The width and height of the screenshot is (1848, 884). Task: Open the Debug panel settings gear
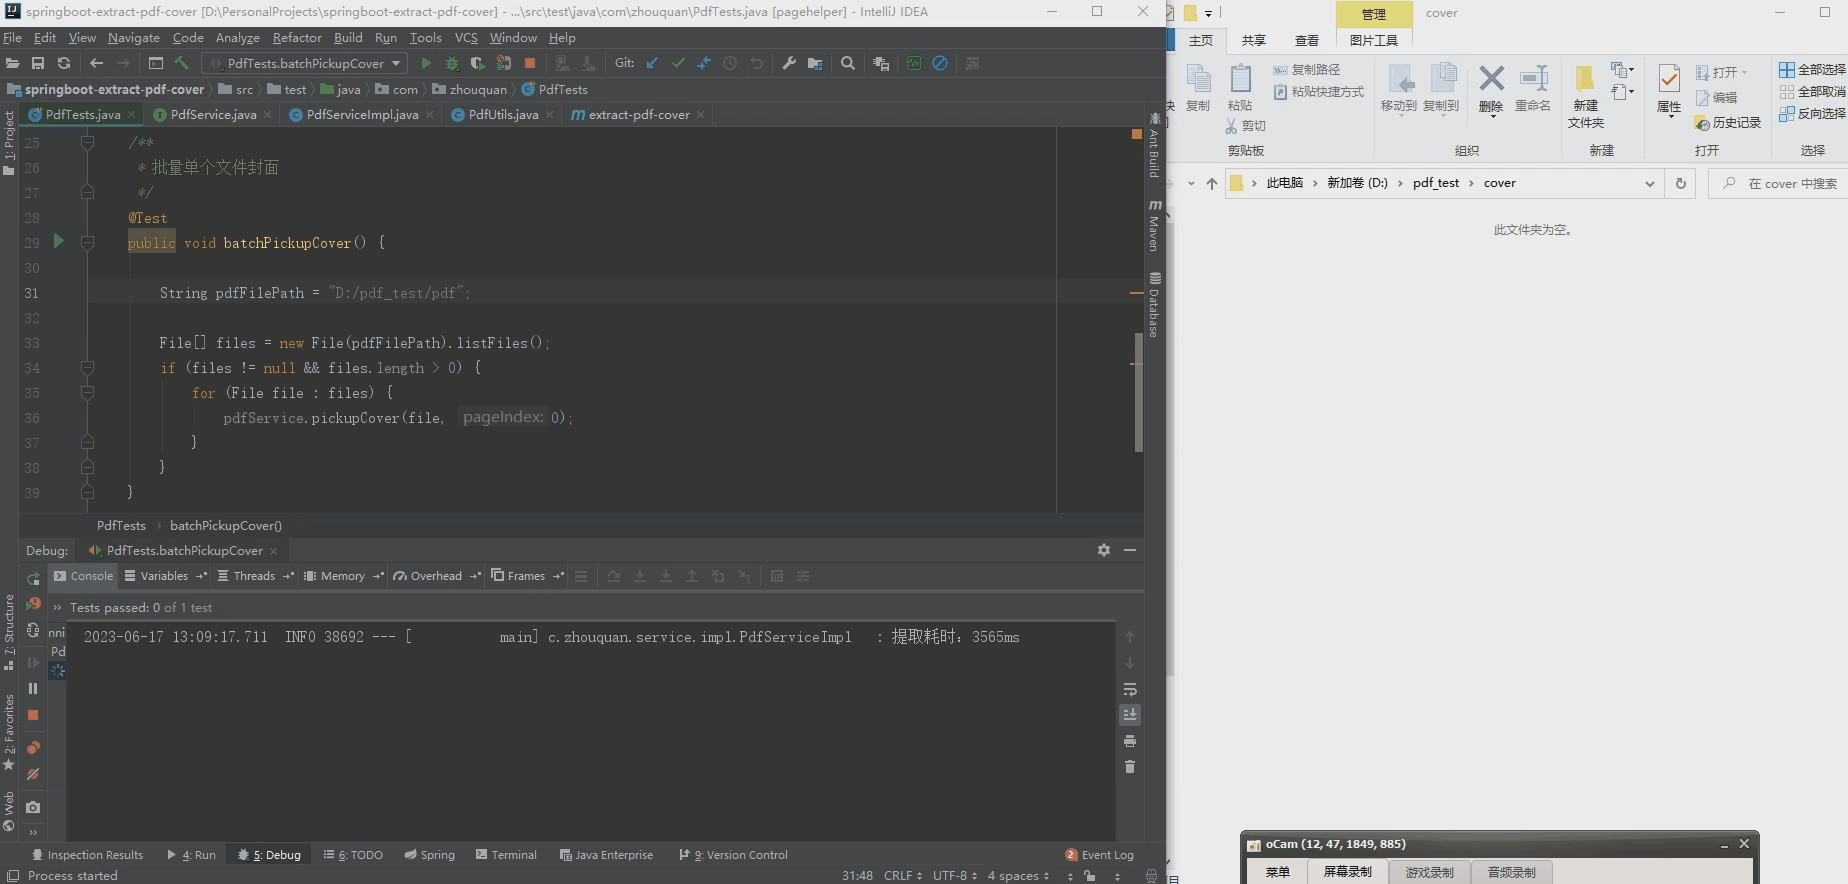(x=1104, y=550)
